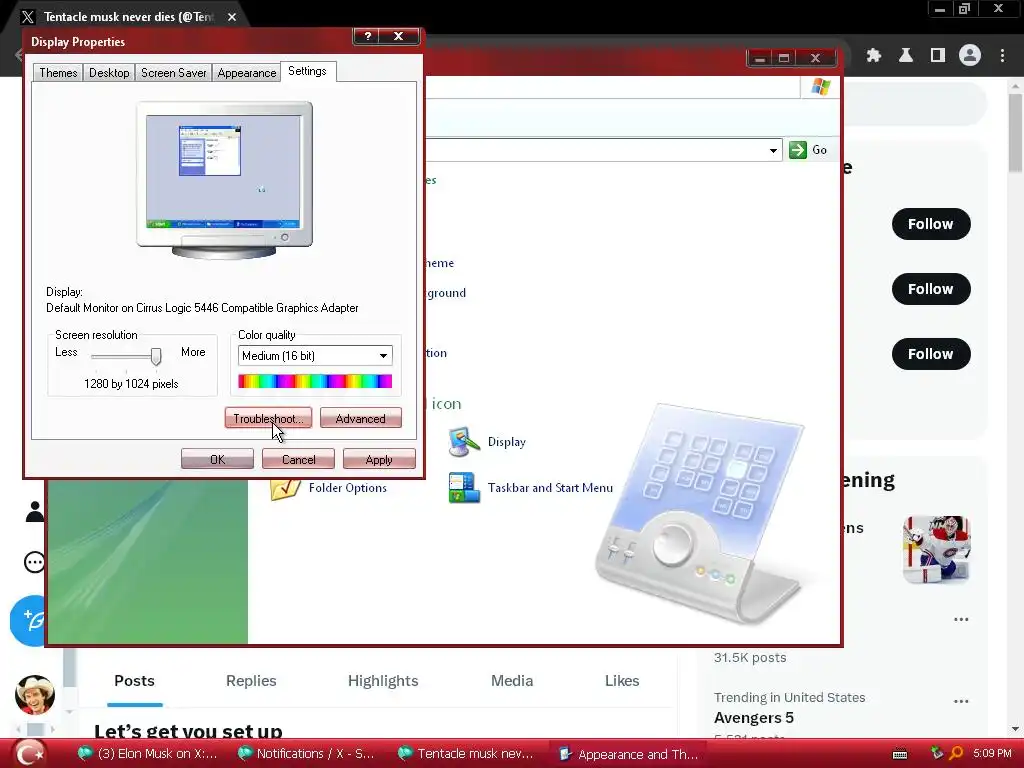Click the first Follow button
1024x768 pixels.
tap(931, 224)
